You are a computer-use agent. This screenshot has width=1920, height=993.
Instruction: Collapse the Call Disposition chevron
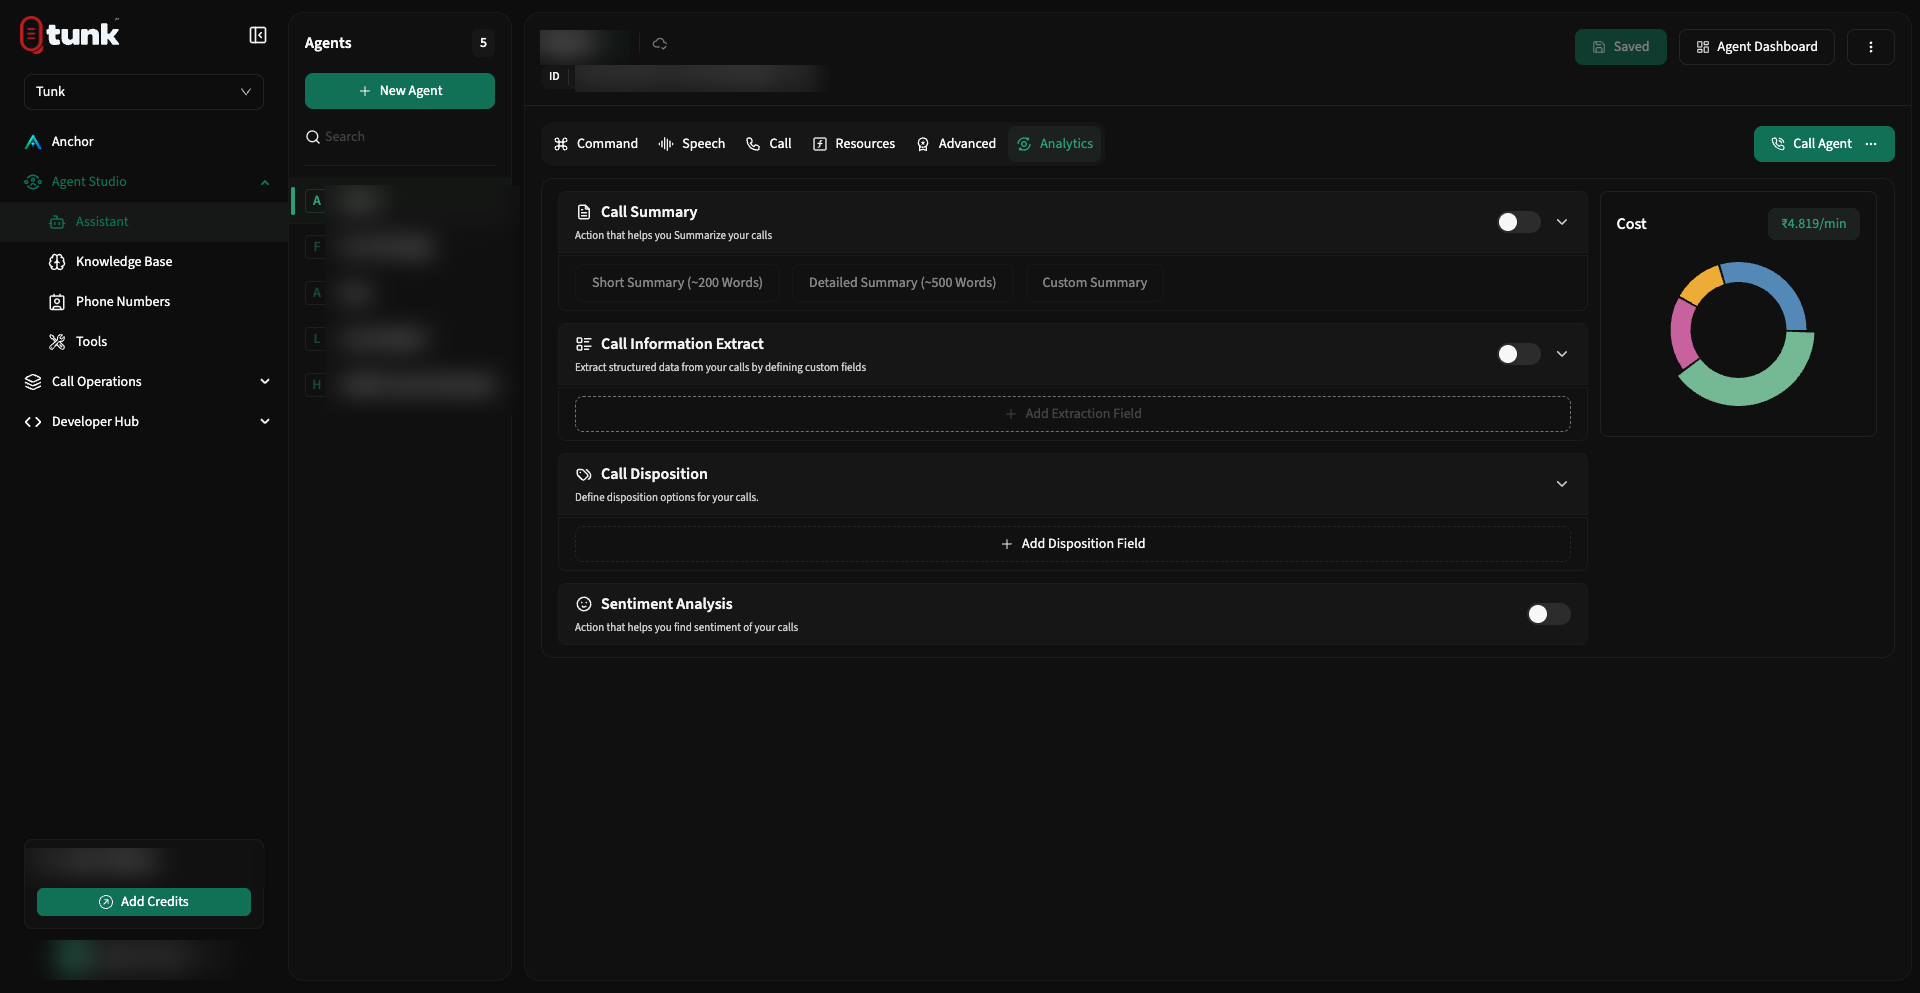click(x=1562, y=484)
